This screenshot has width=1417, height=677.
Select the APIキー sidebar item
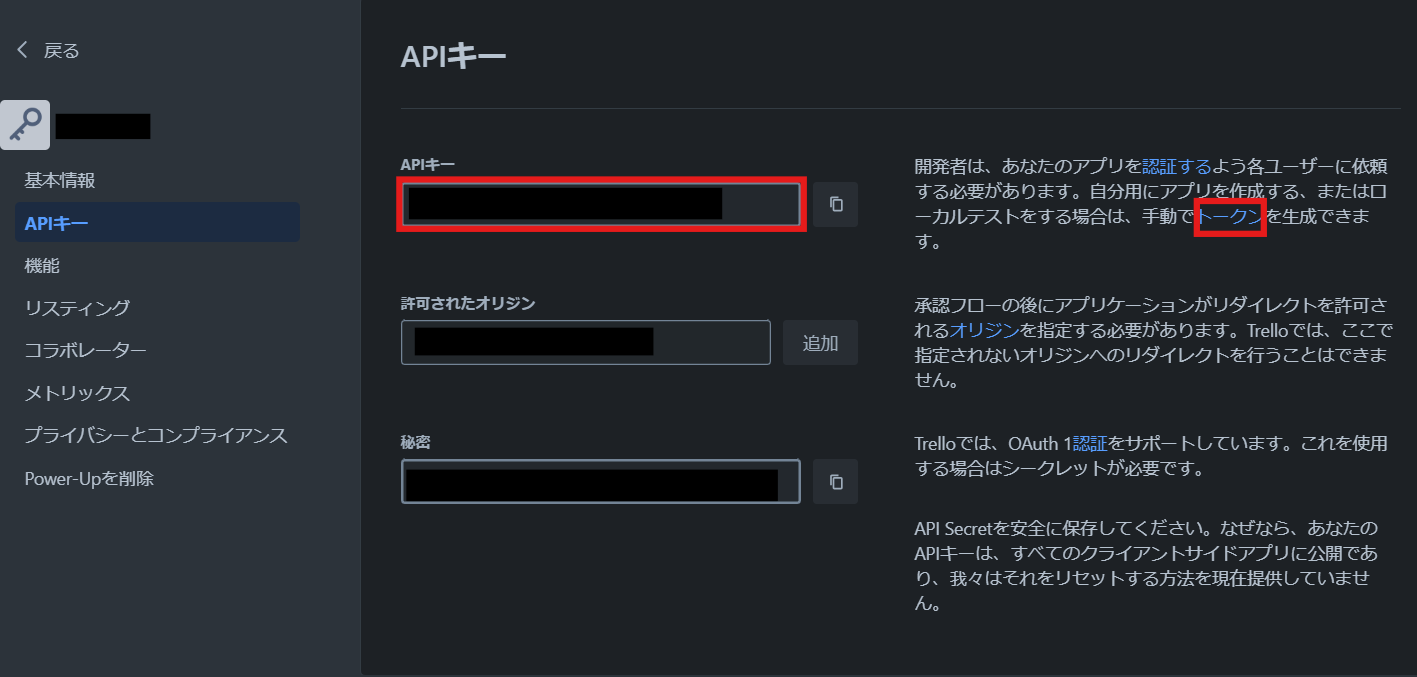pos(57,223)
